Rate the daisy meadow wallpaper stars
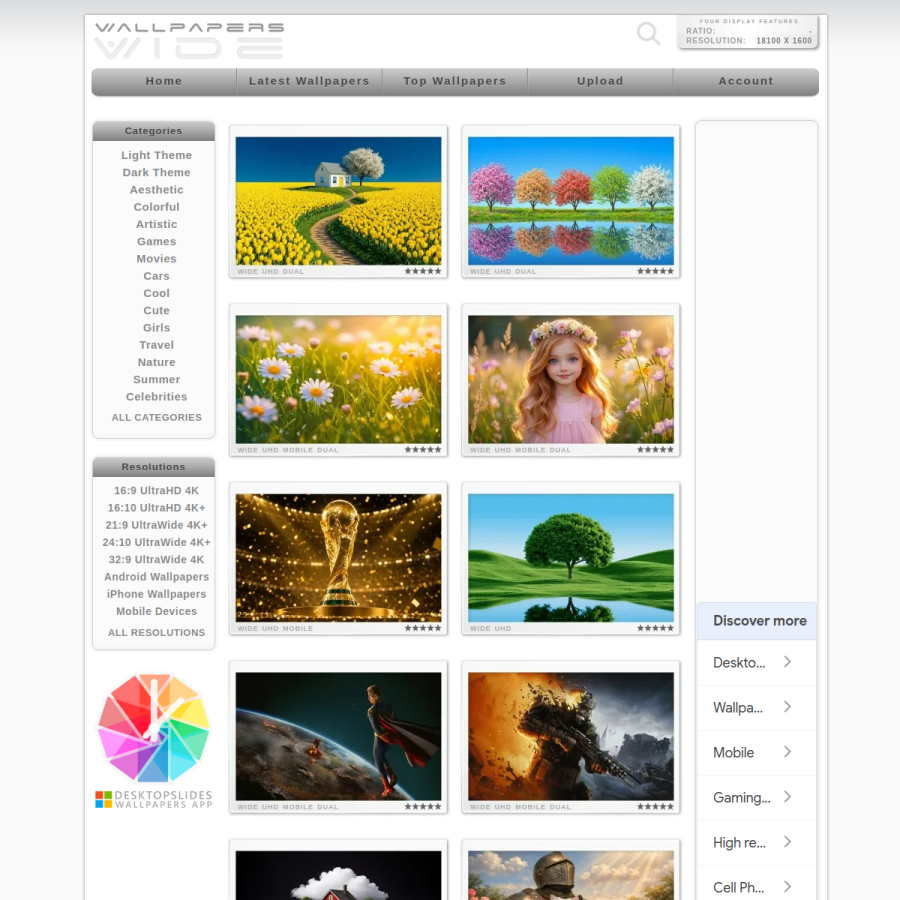Image resolution: width=900 pixels, height=900 pixels. tap(423, 450)
